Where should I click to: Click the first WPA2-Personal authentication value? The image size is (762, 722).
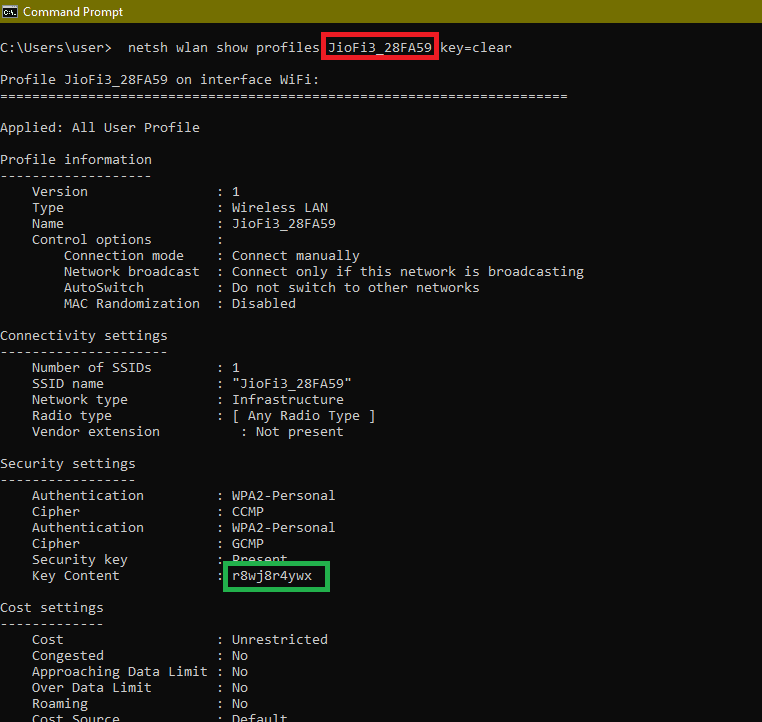[x=283, y=496]
